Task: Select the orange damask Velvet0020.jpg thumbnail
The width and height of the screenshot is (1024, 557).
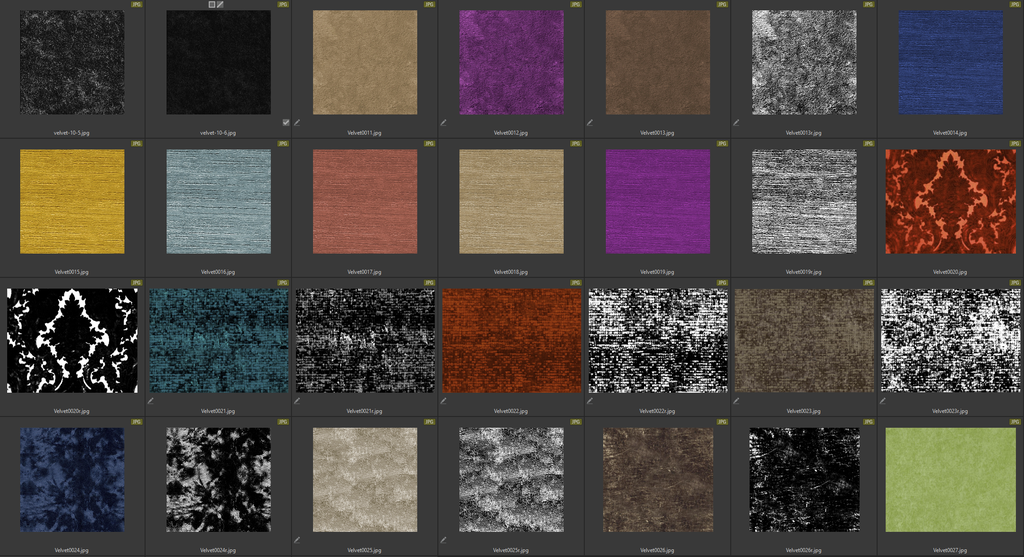Action: coord(950,201)
